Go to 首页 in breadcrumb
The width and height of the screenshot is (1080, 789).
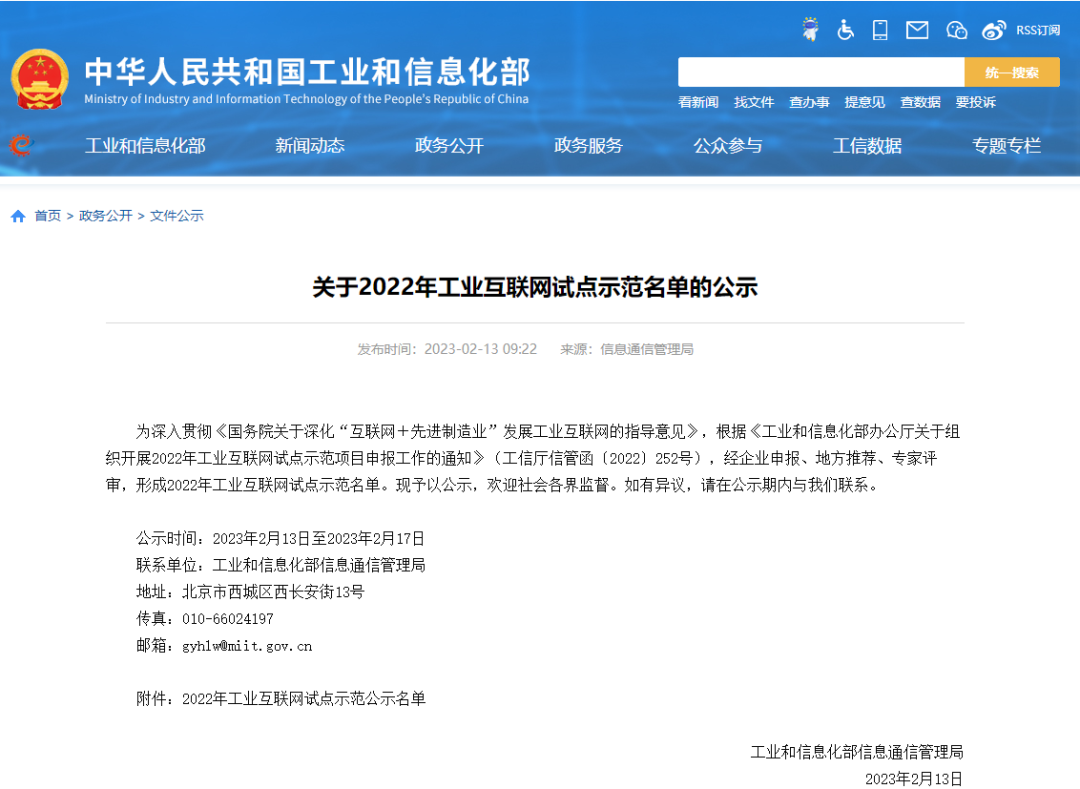pyautogui.click(x=48, y=216)
